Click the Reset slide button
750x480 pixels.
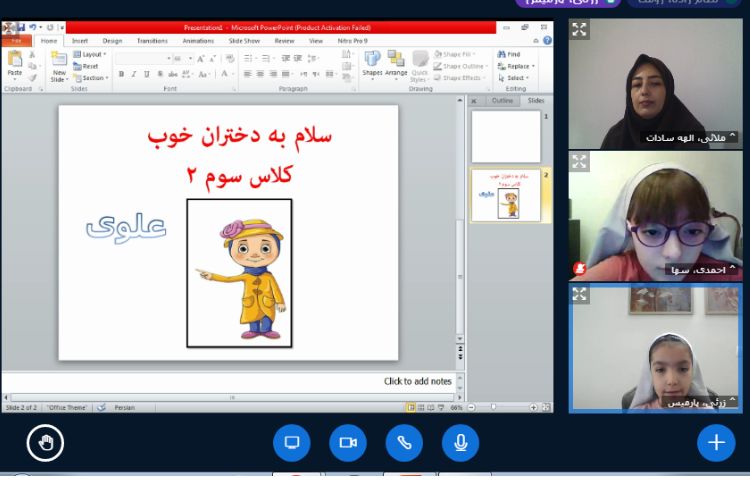(x=86, y=66)
